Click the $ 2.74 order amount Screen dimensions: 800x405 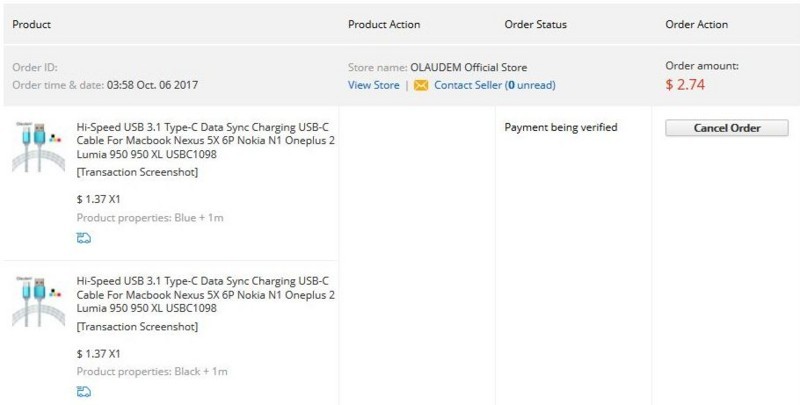pos(685,85)
